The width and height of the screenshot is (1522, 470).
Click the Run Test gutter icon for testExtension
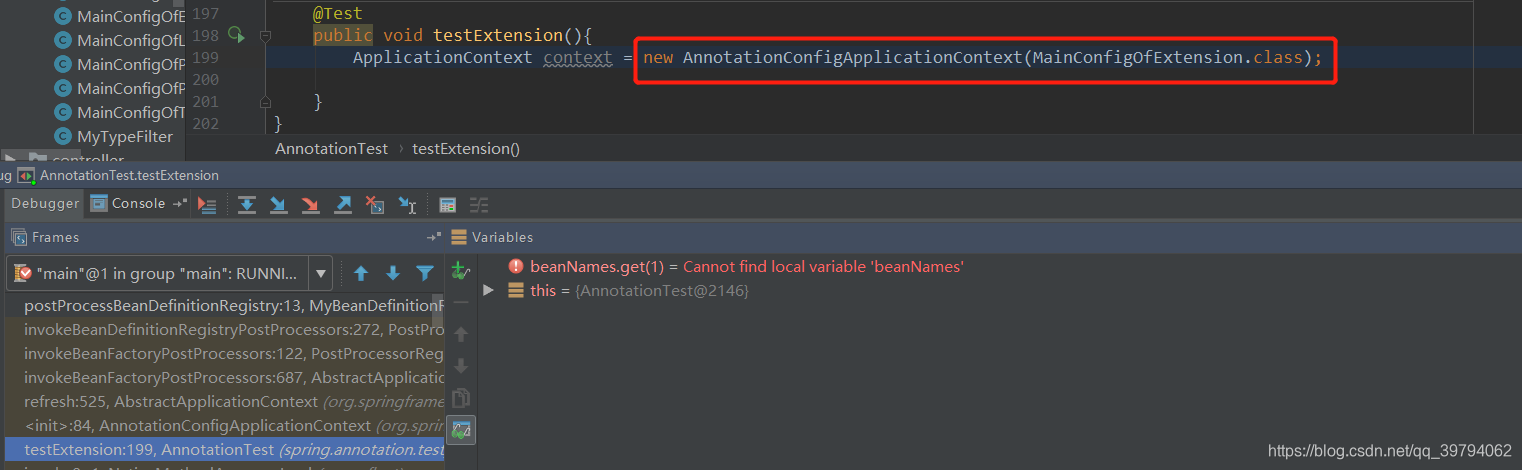(237, 35)
